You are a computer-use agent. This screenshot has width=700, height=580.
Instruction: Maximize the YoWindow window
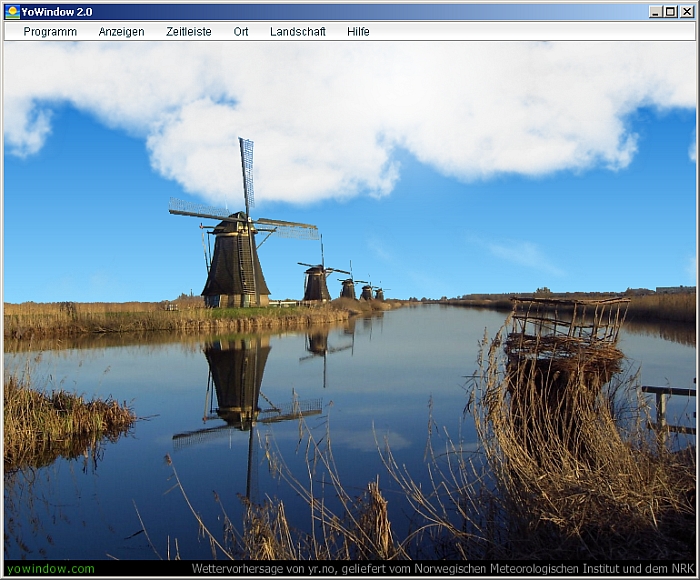[671, 12]
